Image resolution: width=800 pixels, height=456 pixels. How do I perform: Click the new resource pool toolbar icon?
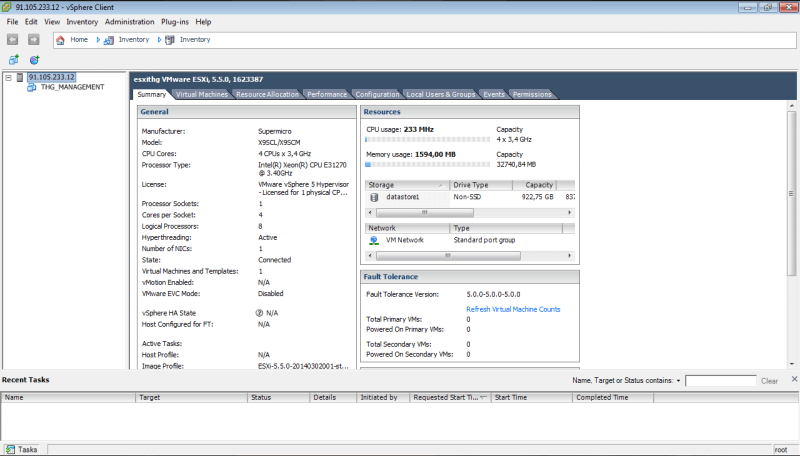(x=34, y=60)
